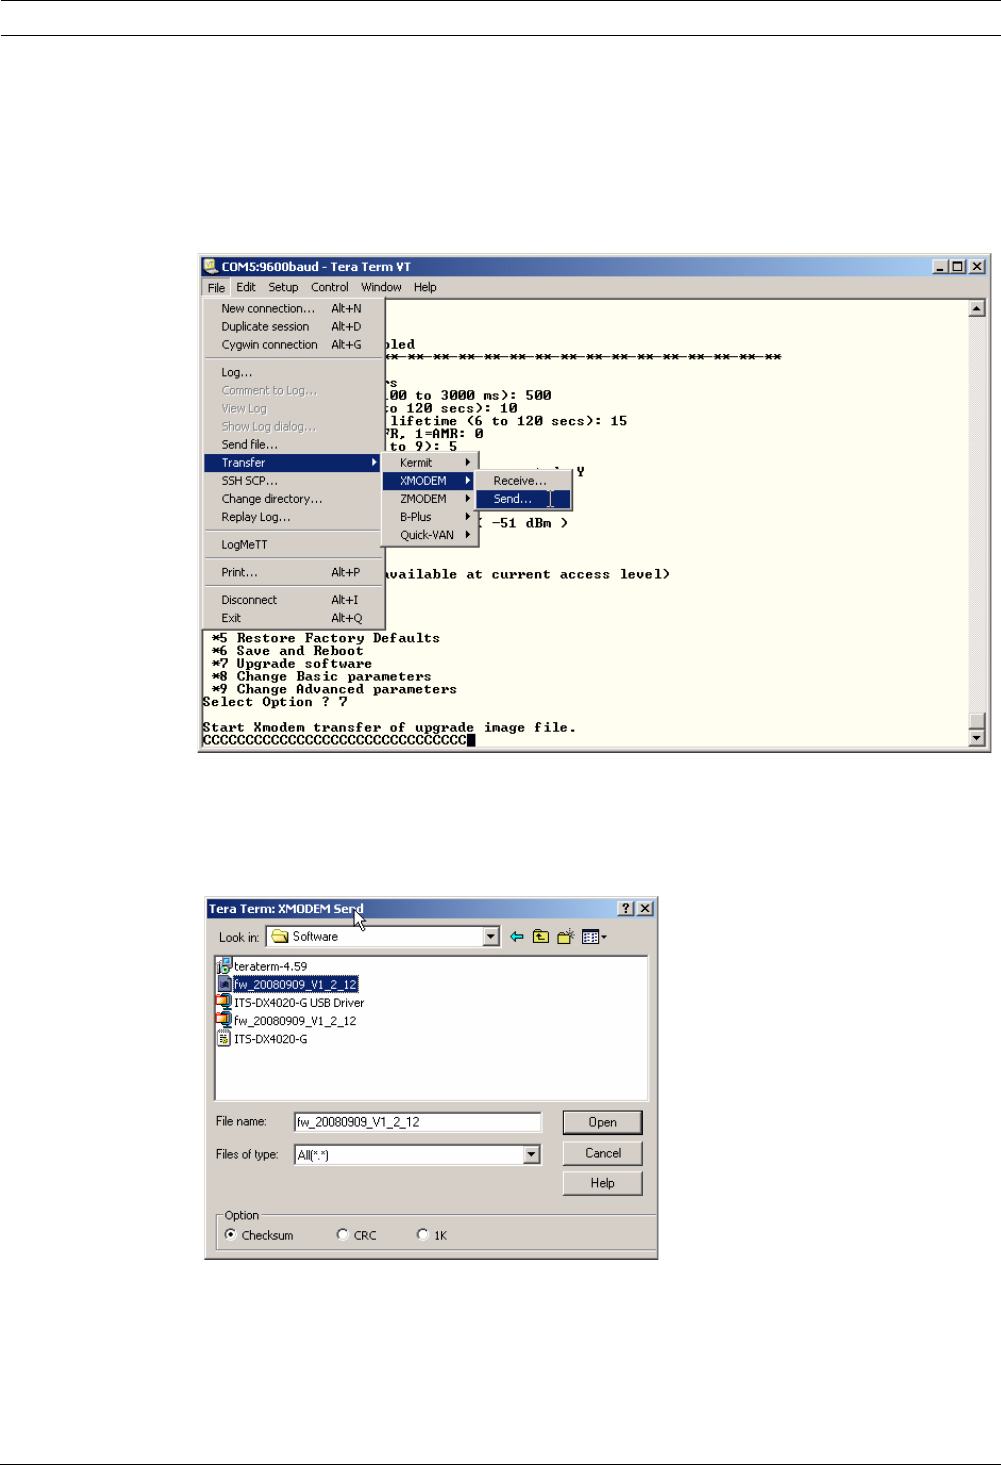Viewport: 1001px width, 1465px height.
Task: Go up one folder level
Action: pyautogui.click(x=541, y=937)
